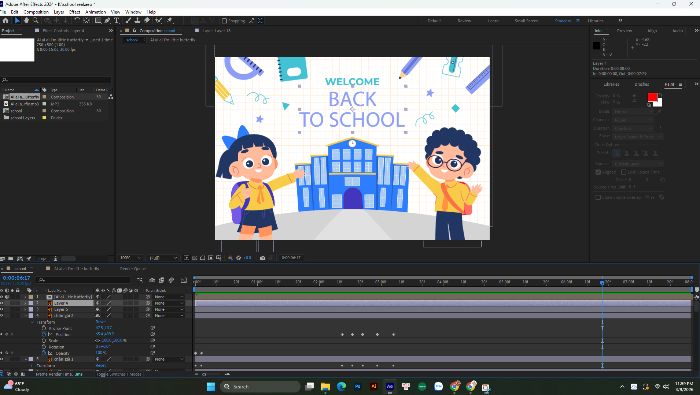Toggle the scale constrain proportions link
Viewport: 700px width, 395px height.
(98, 340)
